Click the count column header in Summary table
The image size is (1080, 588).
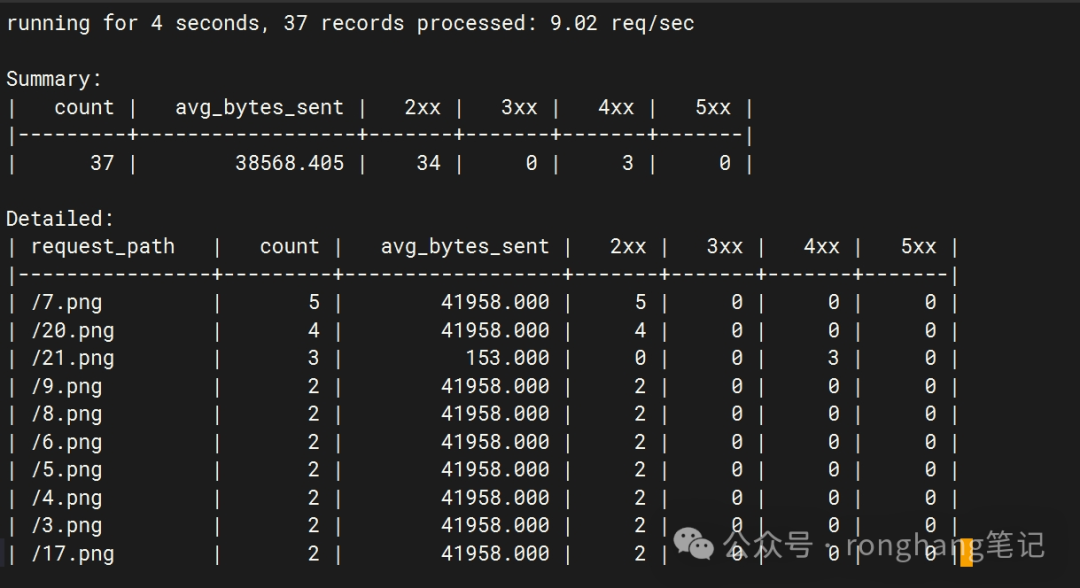click(84, 107)
